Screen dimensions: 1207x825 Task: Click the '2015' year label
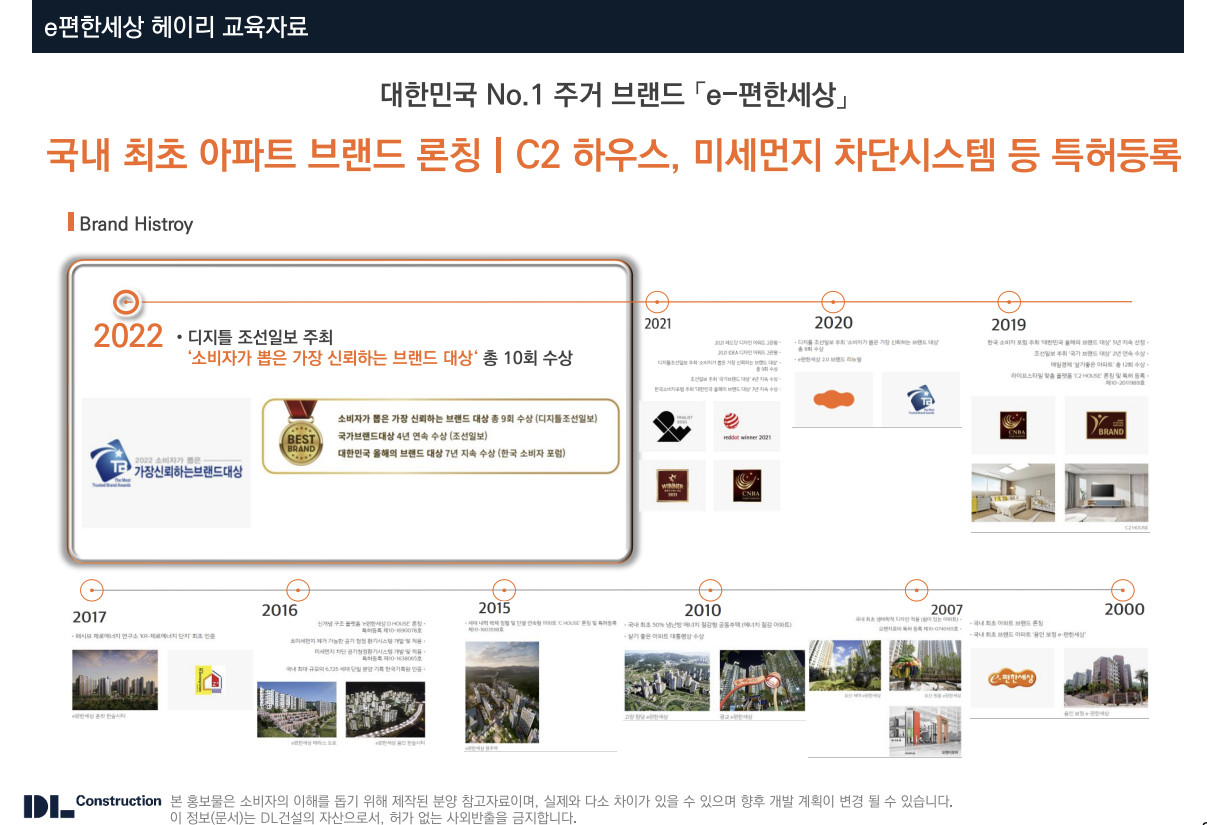(x=494, y=608)
